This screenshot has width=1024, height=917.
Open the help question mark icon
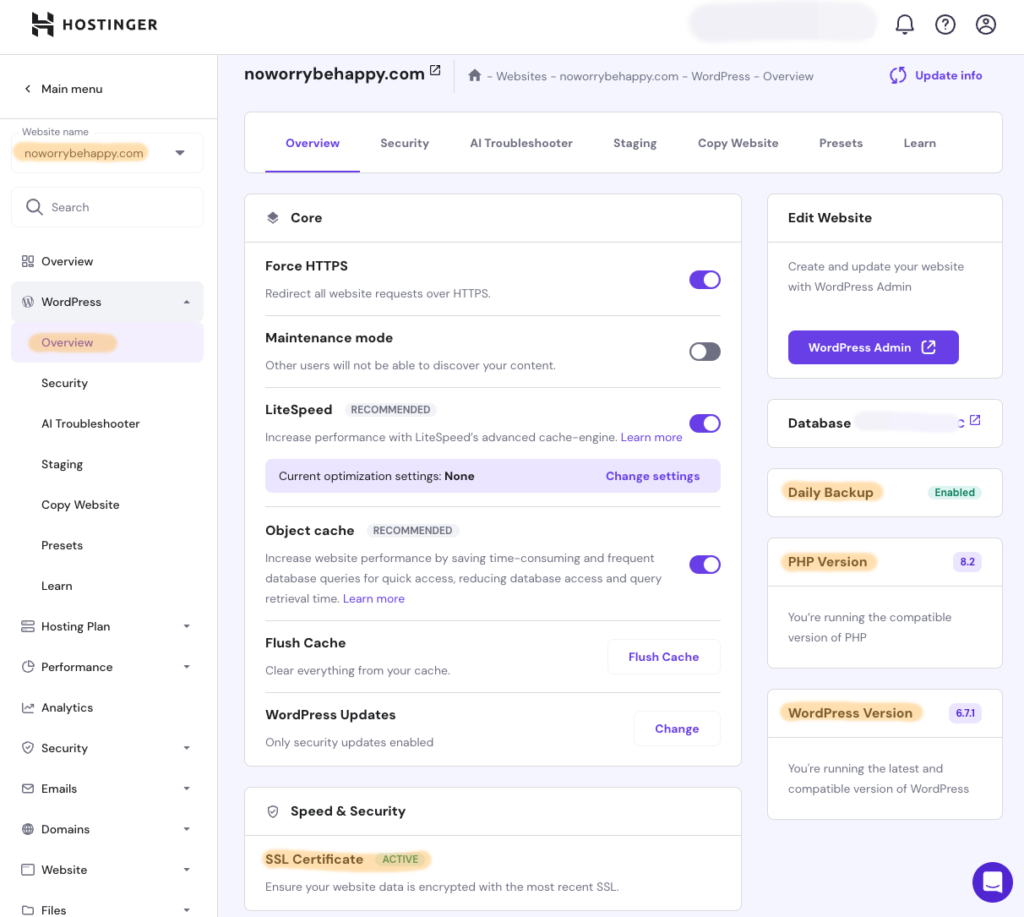[945, 25]
